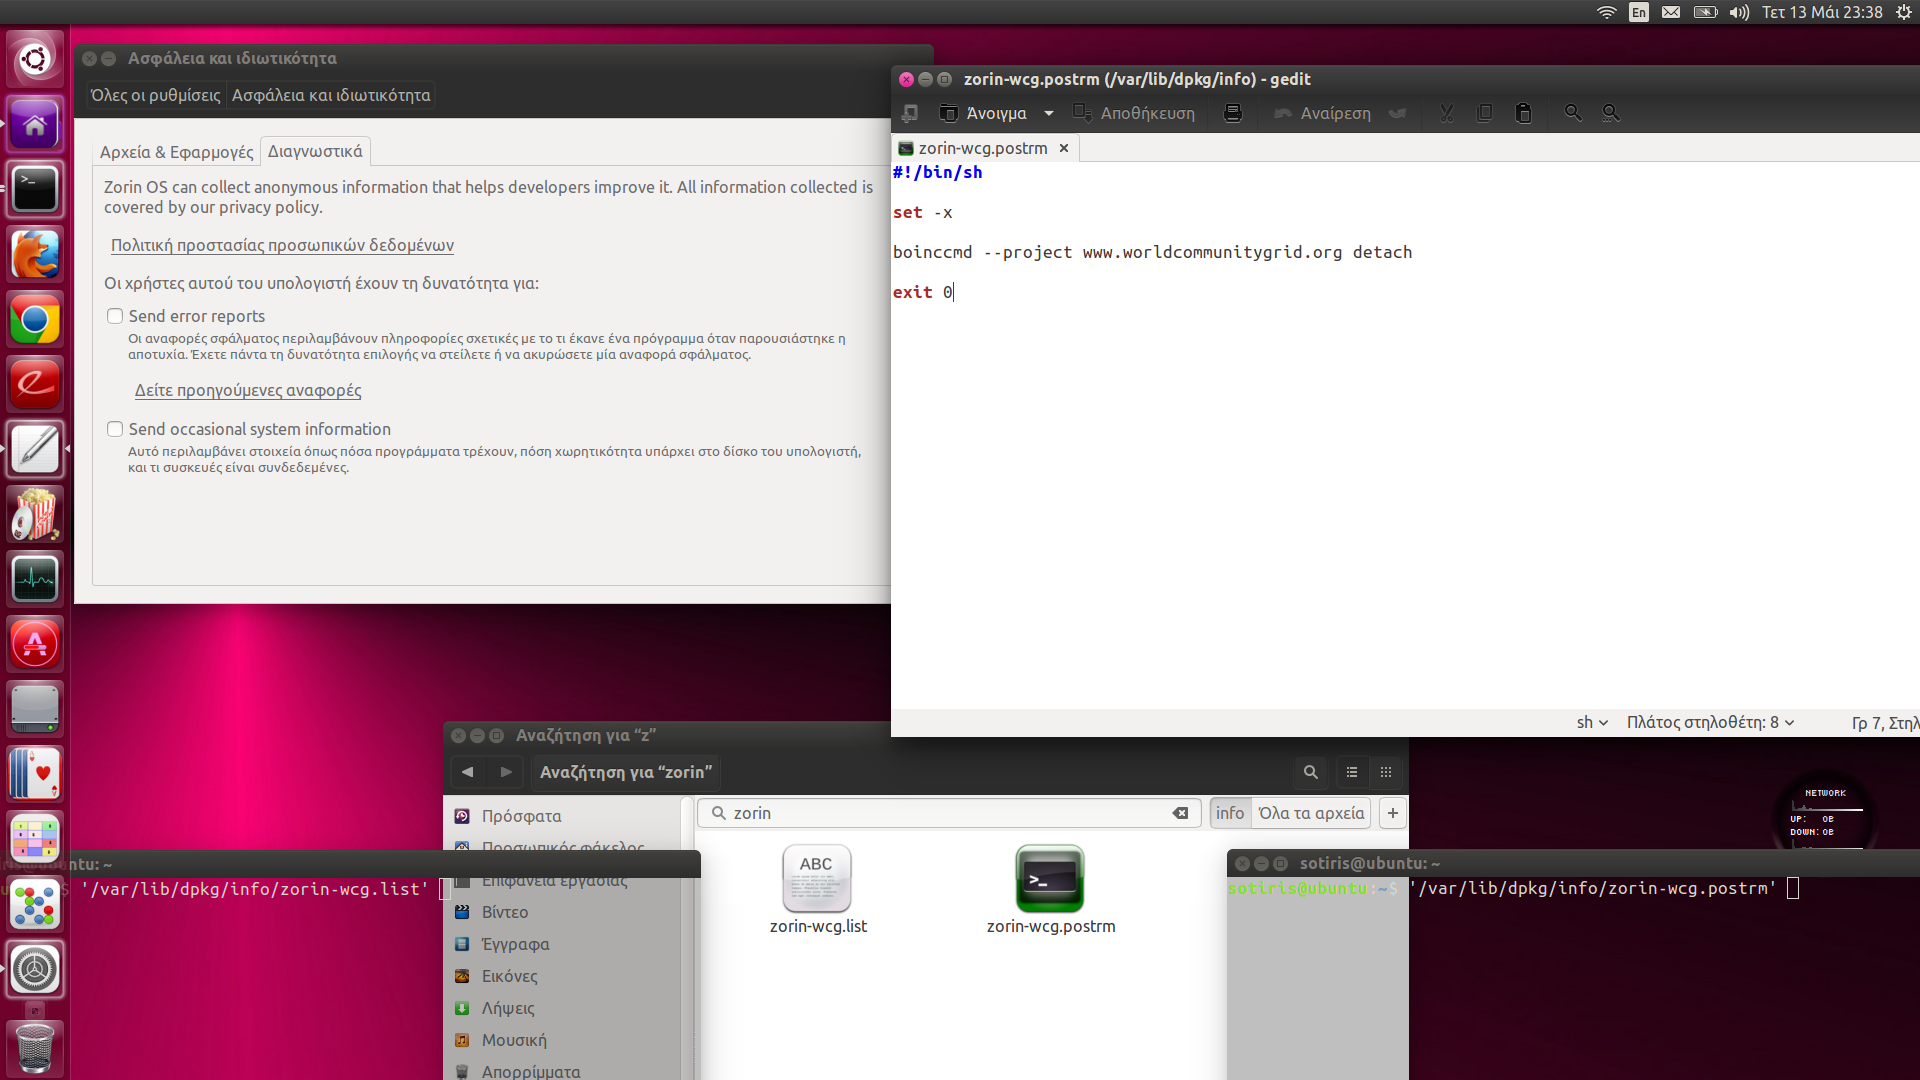
Task: Enable Send error reports checkbox
Action: coord(115,316)
